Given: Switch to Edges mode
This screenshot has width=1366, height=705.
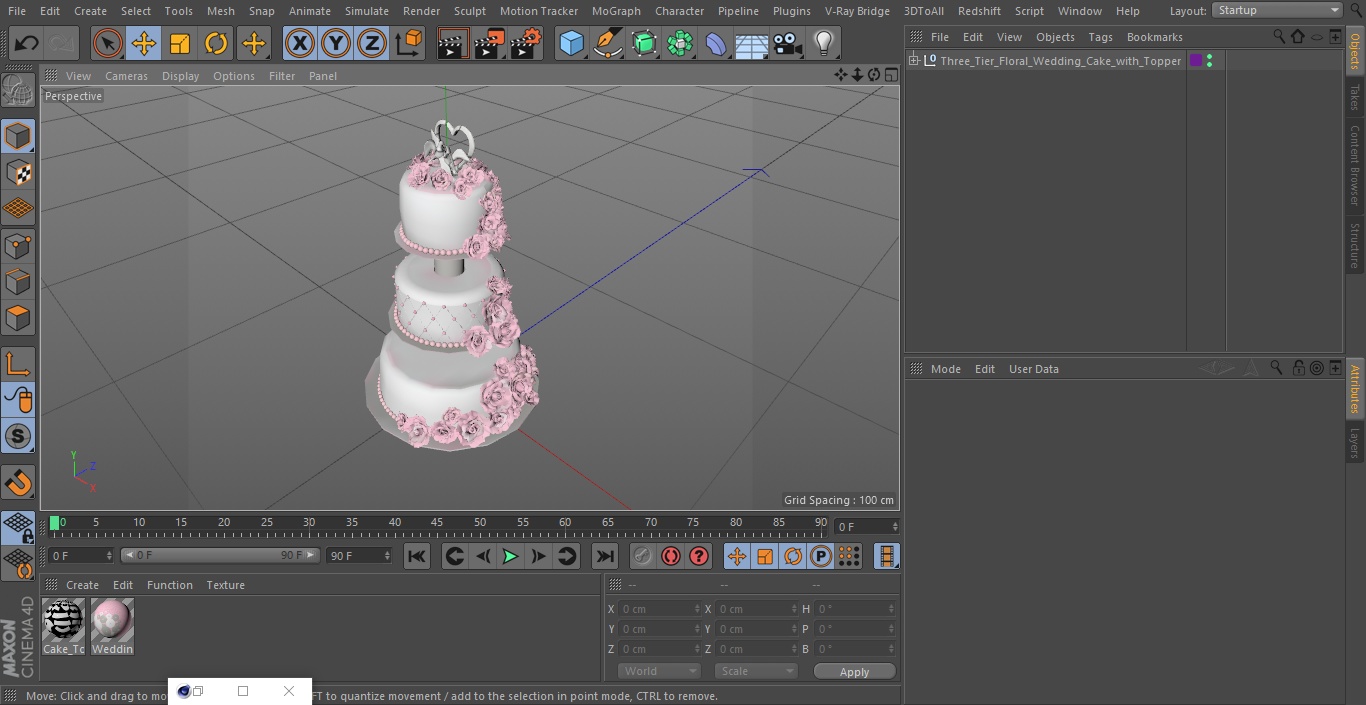Looking at the screenshot, I should (x=18, y=282).
